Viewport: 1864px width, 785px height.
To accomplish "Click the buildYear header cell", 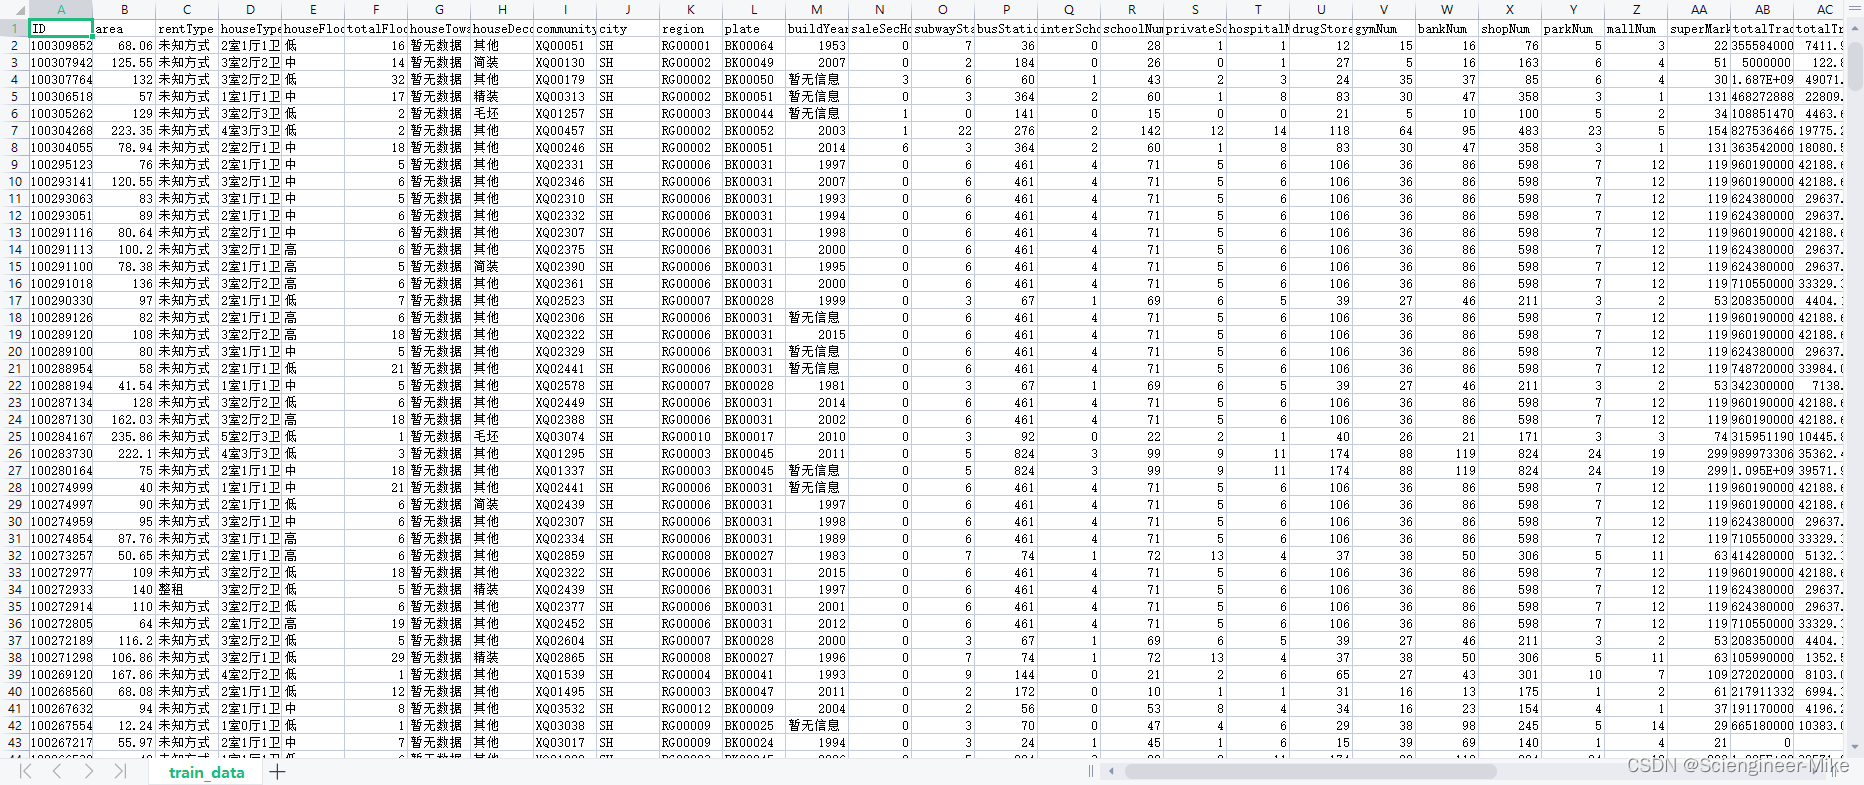I will 817,28.
